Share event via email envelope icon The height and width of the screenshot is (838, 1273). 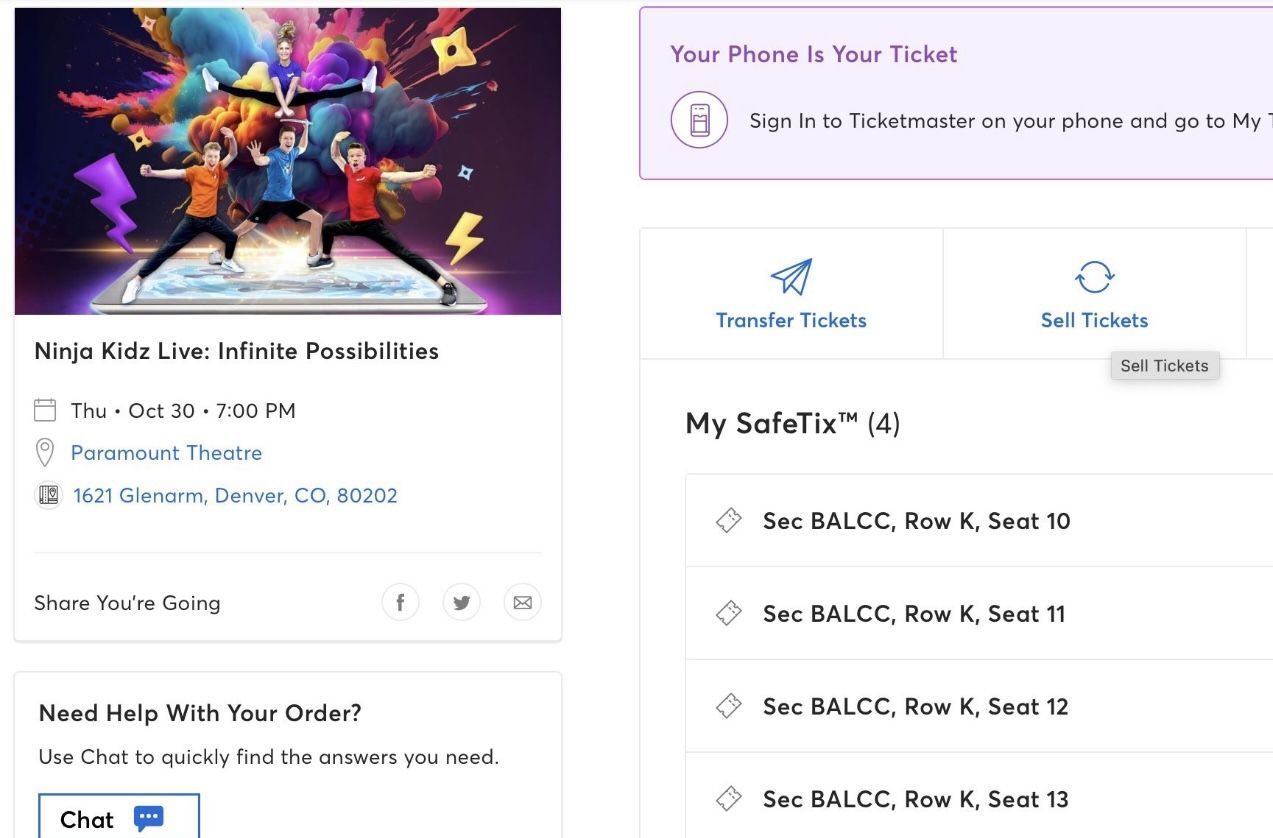(522, 602)
